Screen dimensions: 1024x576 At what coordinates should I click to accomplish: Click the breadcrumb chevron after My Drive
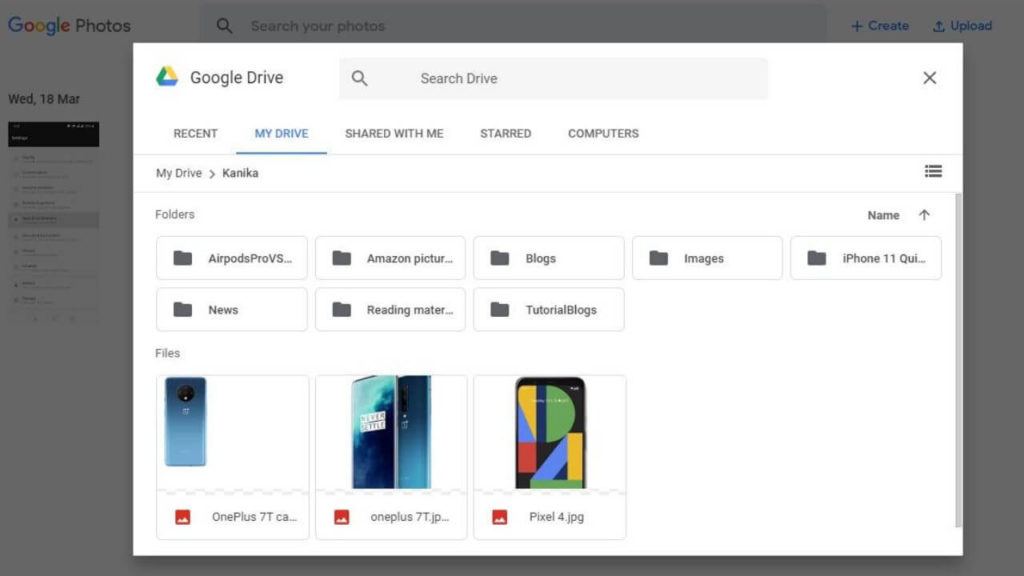tap(212, 174)
